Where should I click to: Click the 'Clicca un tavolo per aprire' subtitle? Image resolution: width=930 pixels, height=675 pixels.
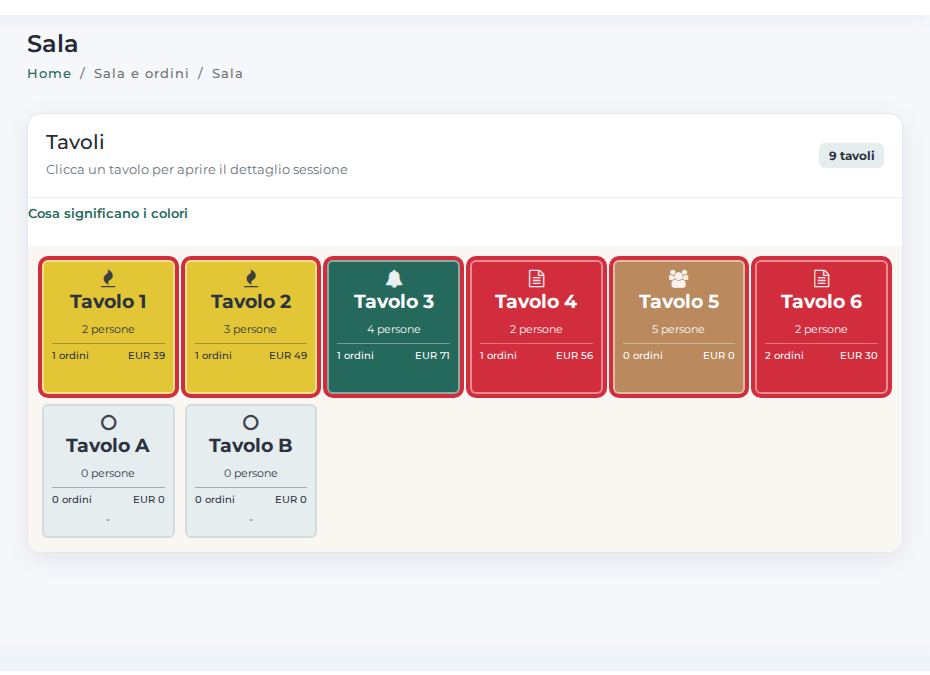(197, 170)
